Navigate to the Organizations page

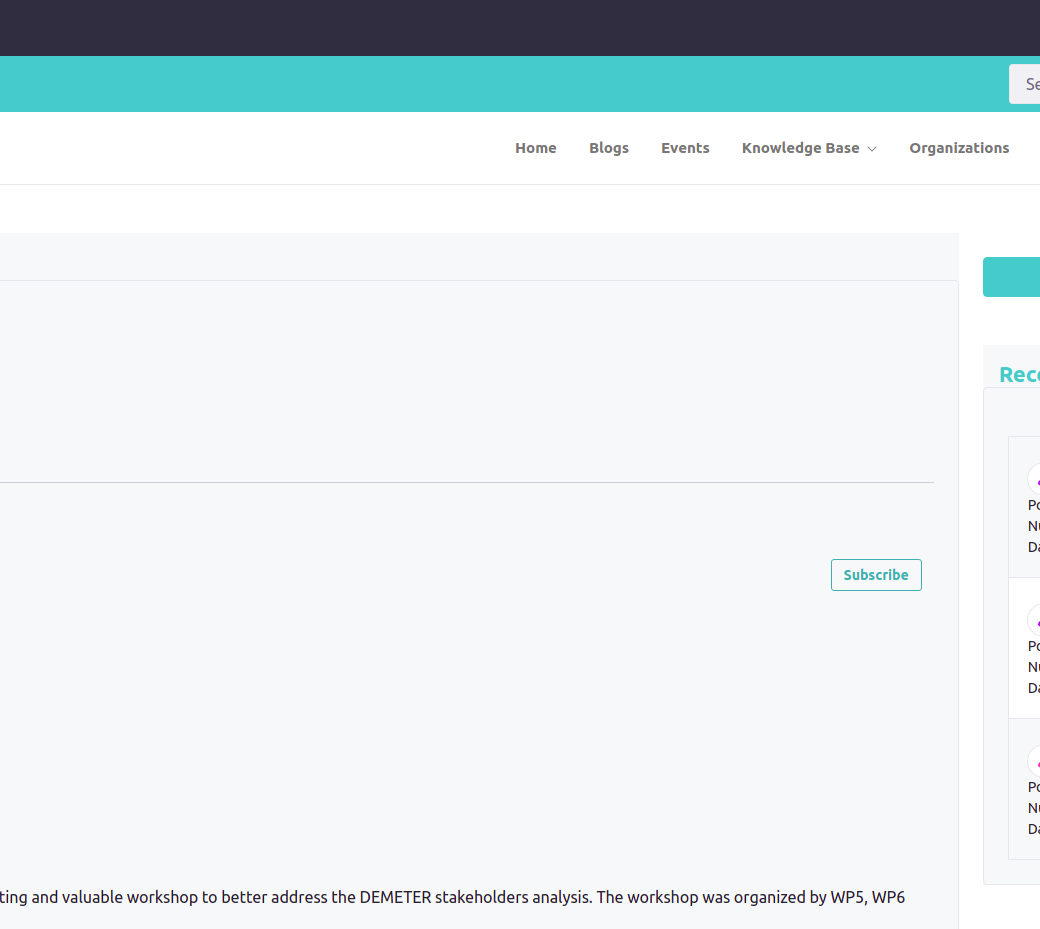pyautogui.click(x=958, y=148)
